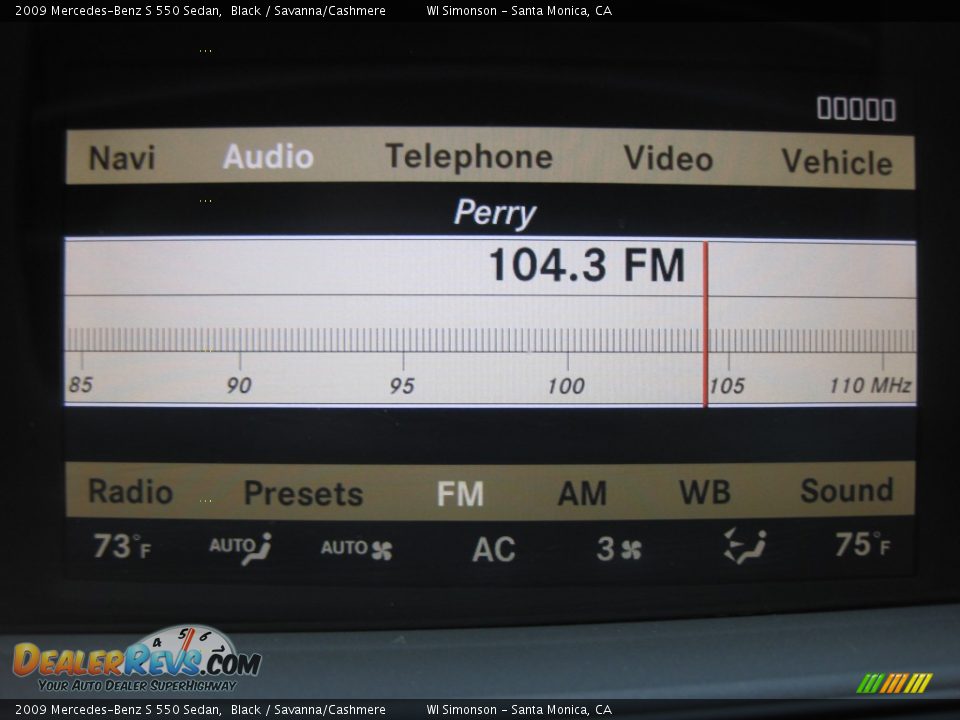Open the Navi menu
The width and height of the screenshot is (960, 720).
(x=122, y=158)
